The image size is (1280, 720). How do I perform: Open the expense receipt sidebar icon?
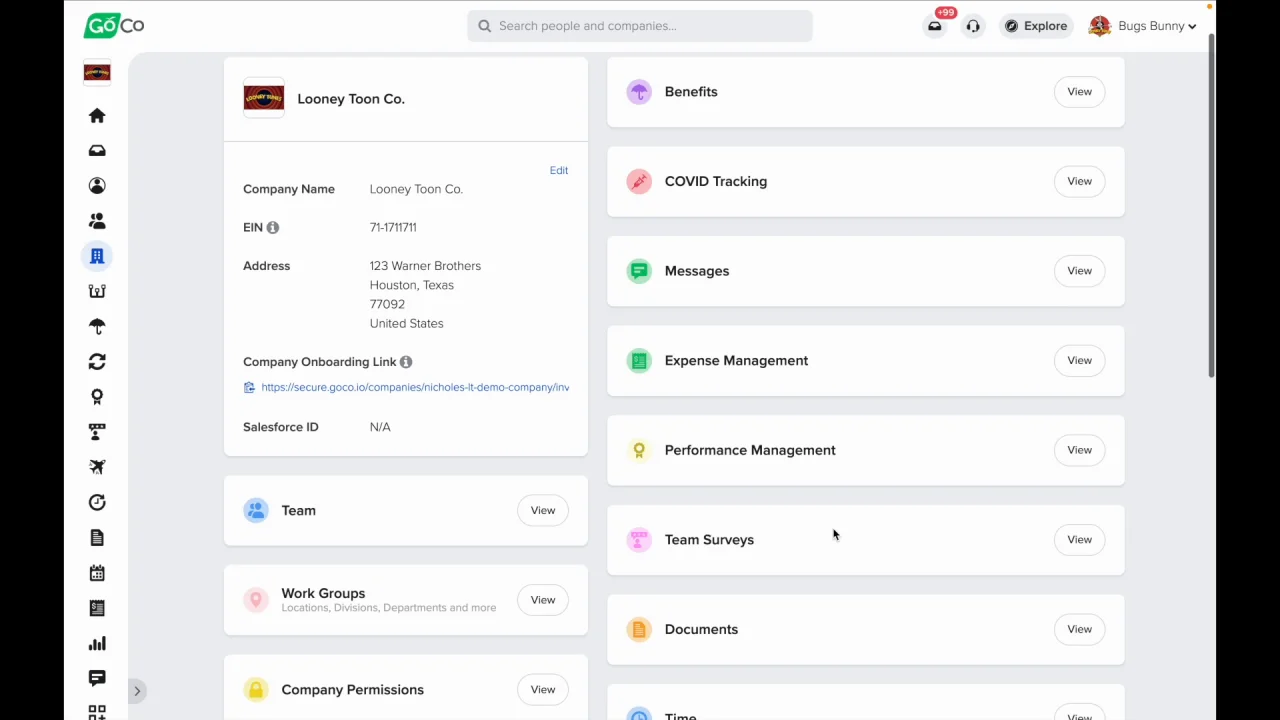(x=97, y=608)
